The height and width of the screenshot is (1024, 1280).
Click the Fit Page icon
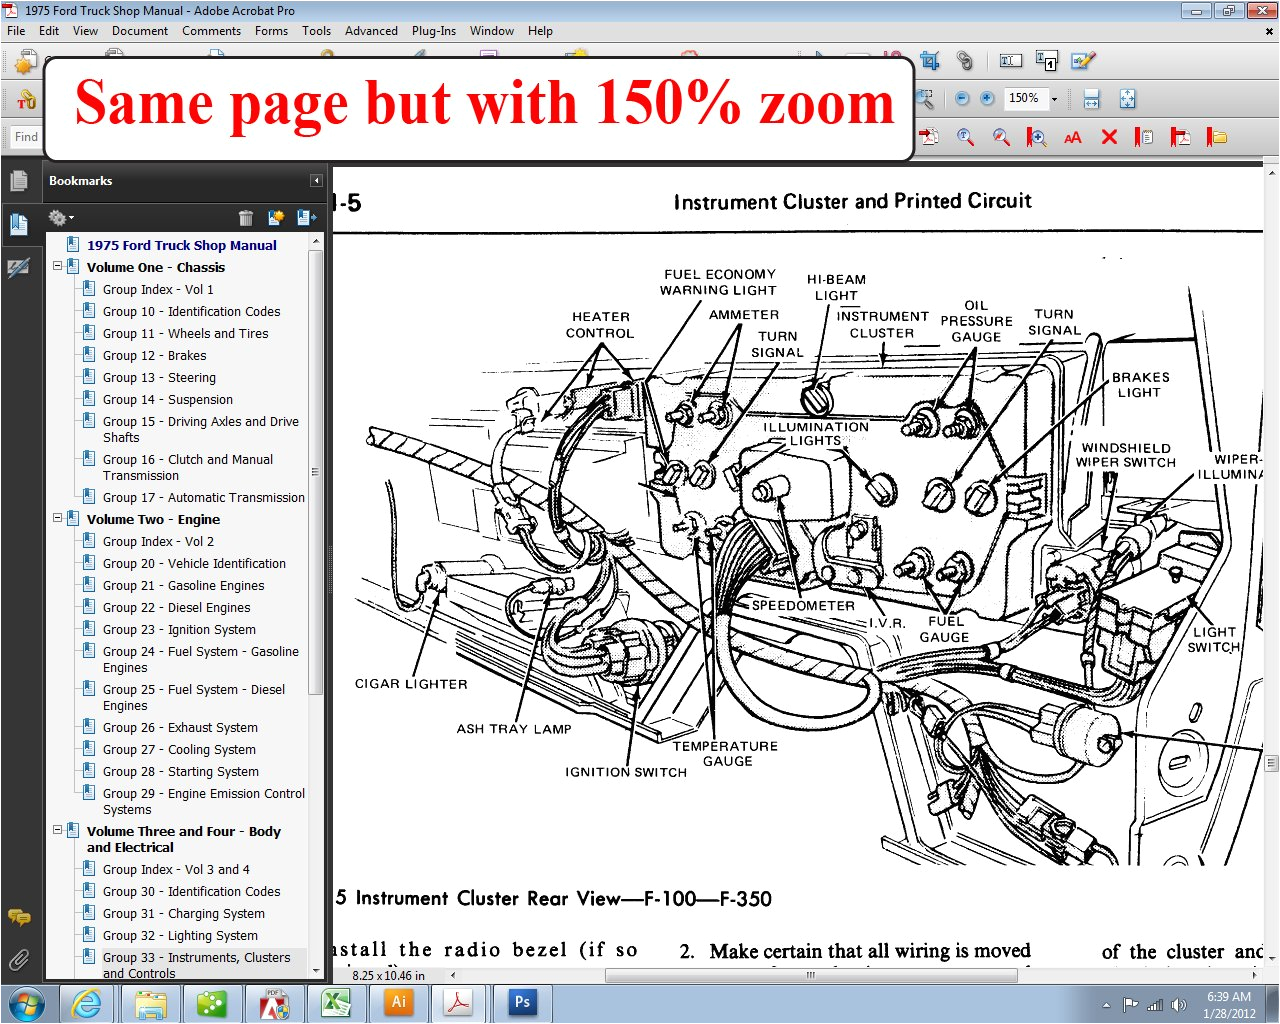click(x=1127, y=98)
